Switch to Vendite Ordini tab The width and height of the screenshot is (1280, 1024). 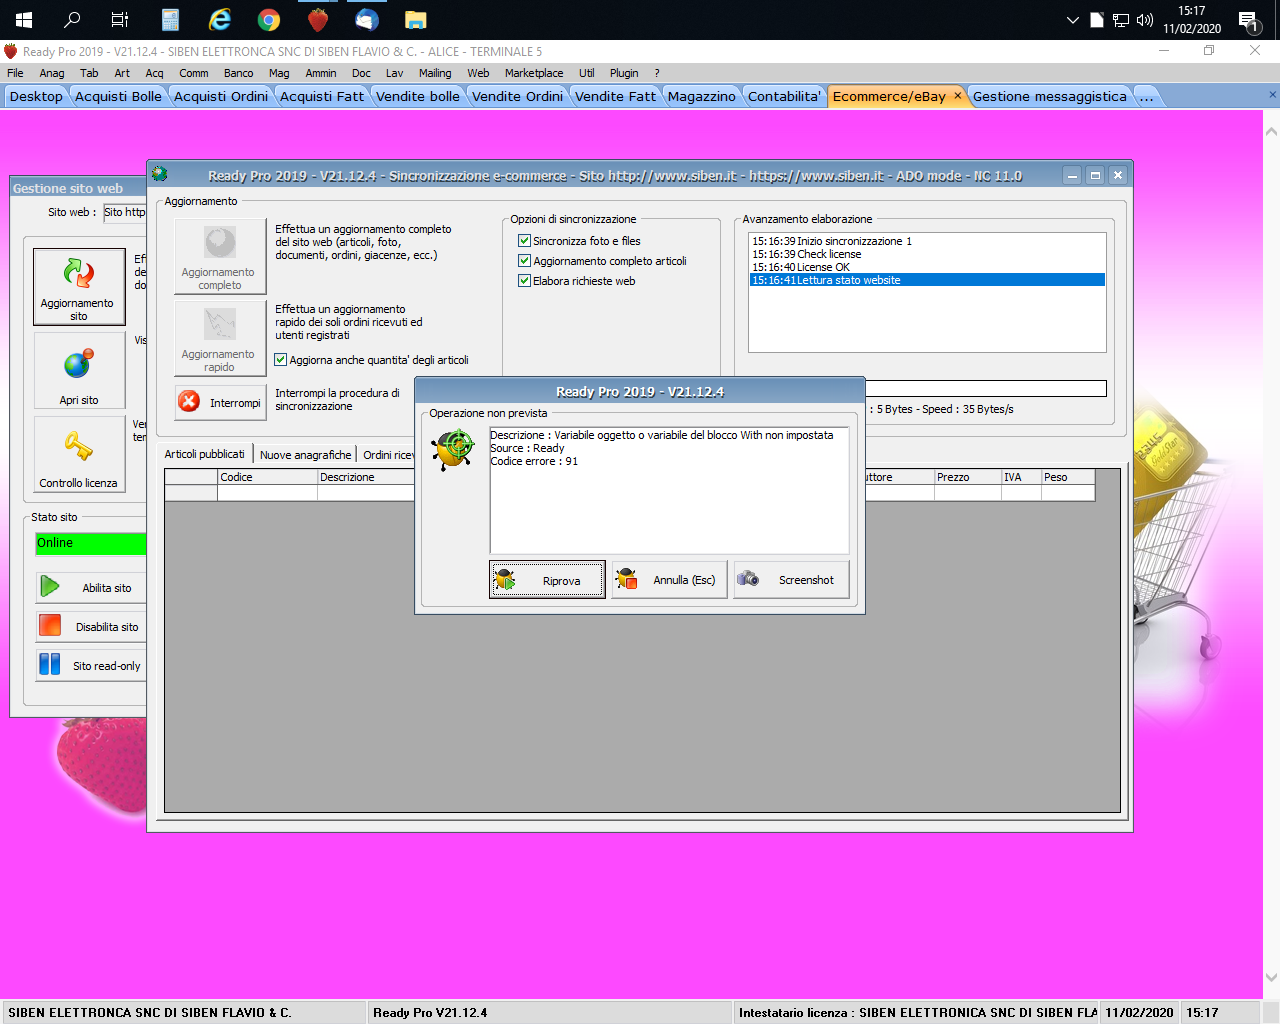coord(517,96)
